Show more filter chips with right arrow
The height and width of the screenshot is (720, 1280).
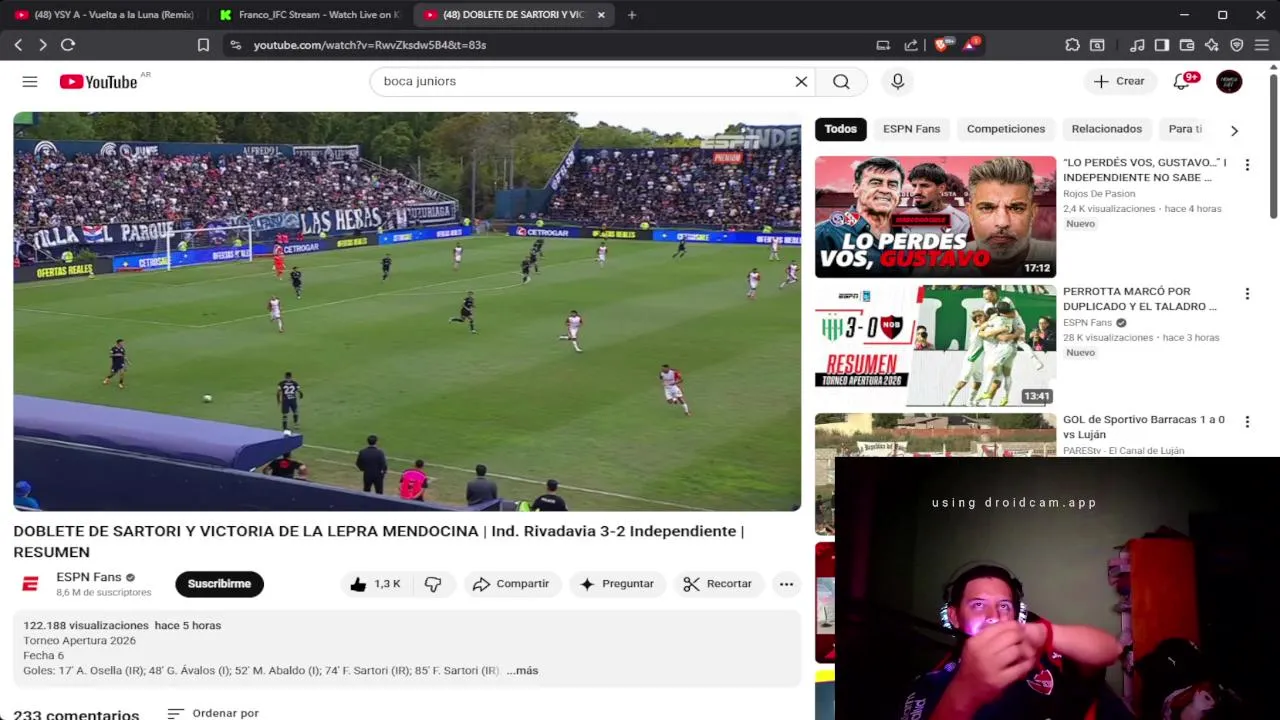1234,130
